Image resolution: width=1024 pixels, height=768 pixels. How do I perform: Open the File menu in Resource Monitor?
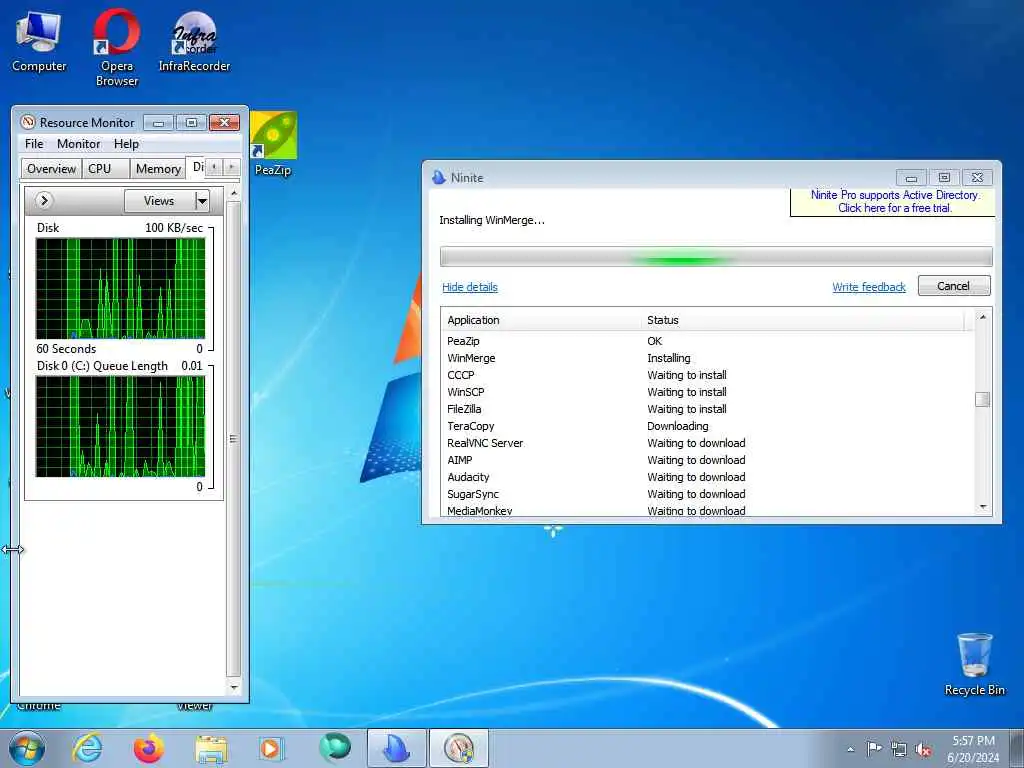[x=34, y=144]
